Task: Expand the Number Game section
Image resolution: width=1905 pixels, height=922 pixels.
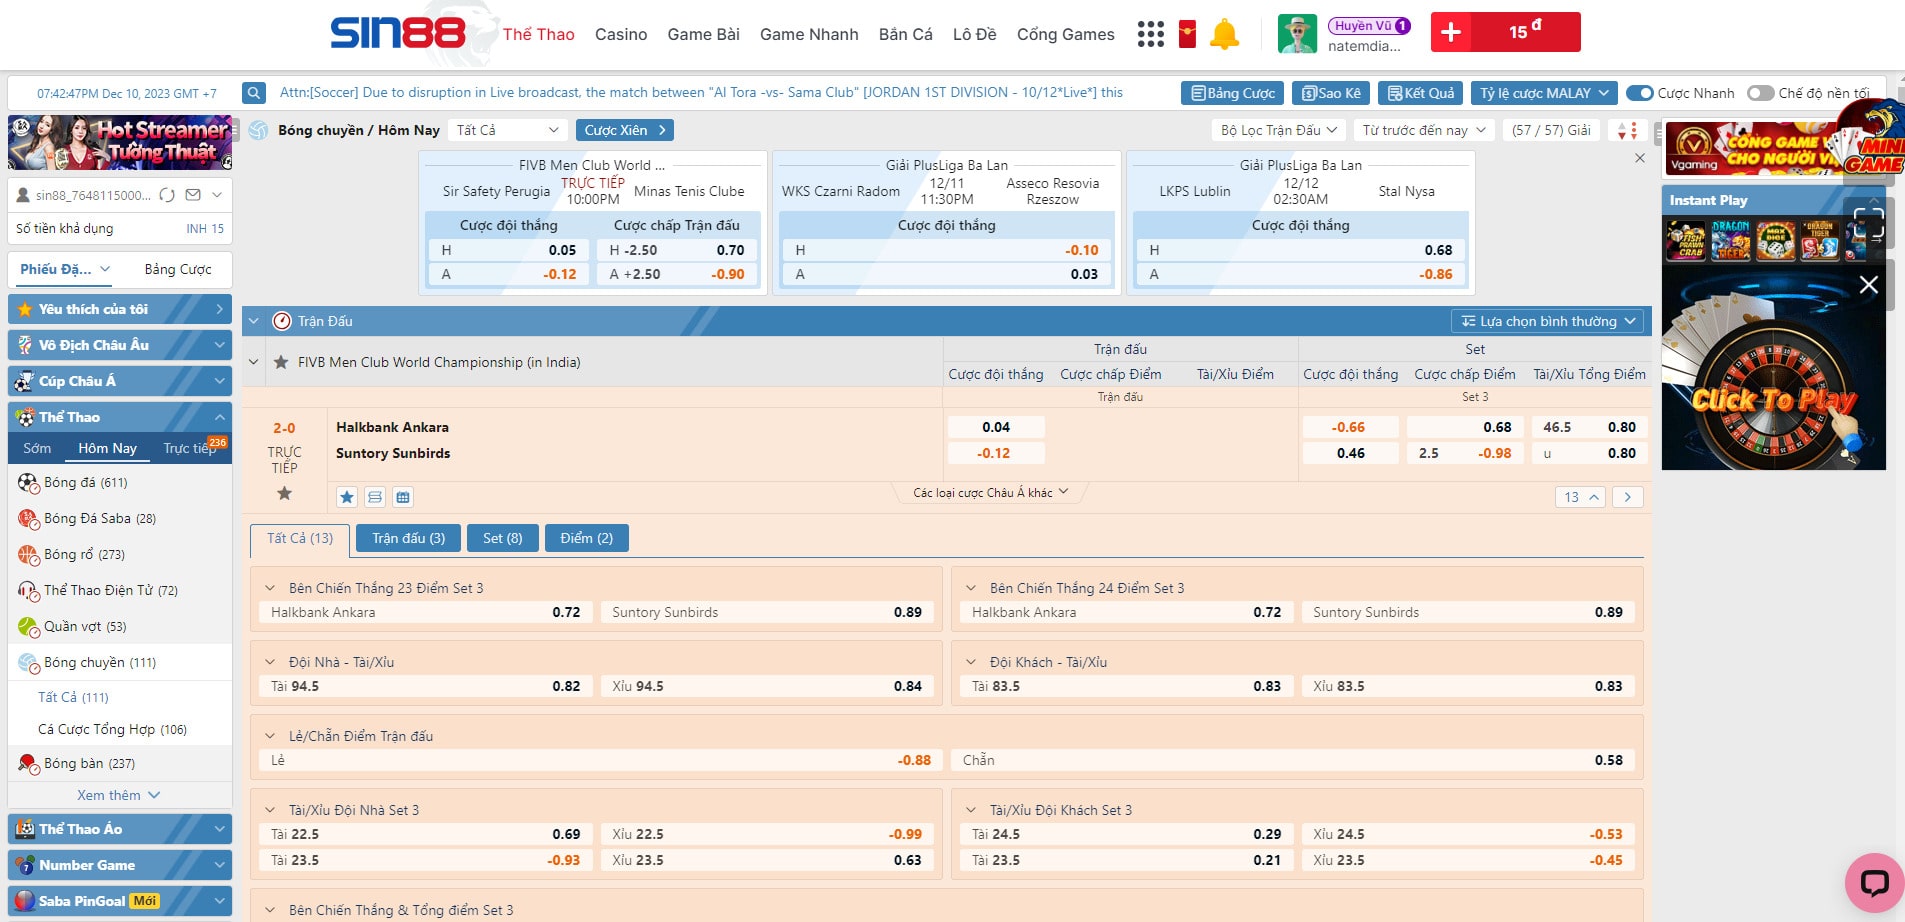Action: pos(120,865)
